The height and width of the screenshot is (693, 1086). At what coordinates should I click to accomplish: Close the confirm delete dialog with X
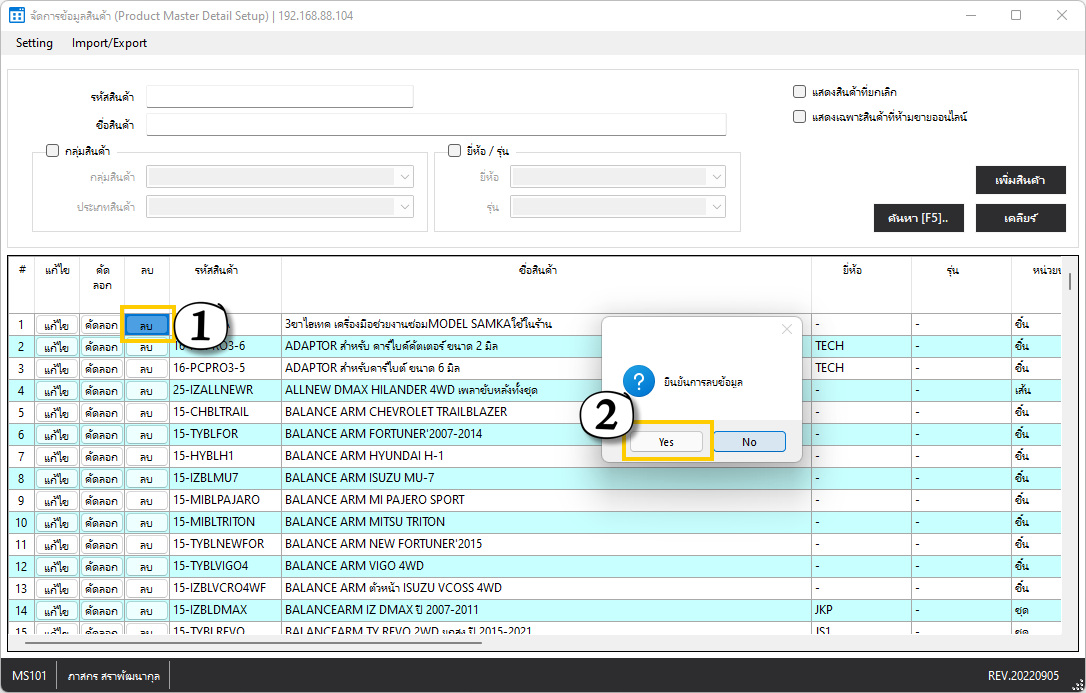point(786,329)
